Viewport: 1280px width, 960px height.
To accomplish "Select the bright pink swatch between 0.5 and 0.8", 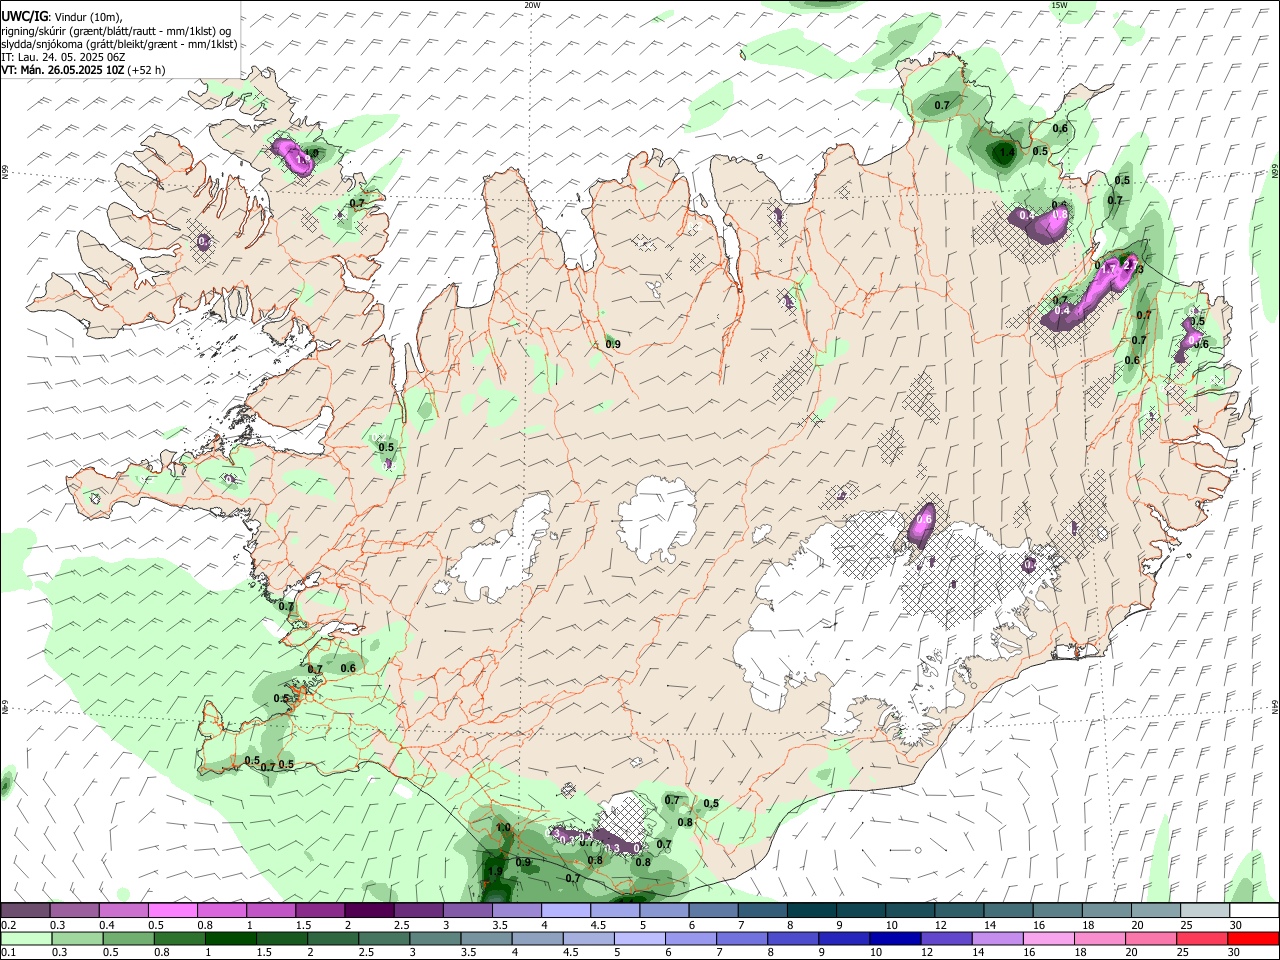I will click(172, 910).
